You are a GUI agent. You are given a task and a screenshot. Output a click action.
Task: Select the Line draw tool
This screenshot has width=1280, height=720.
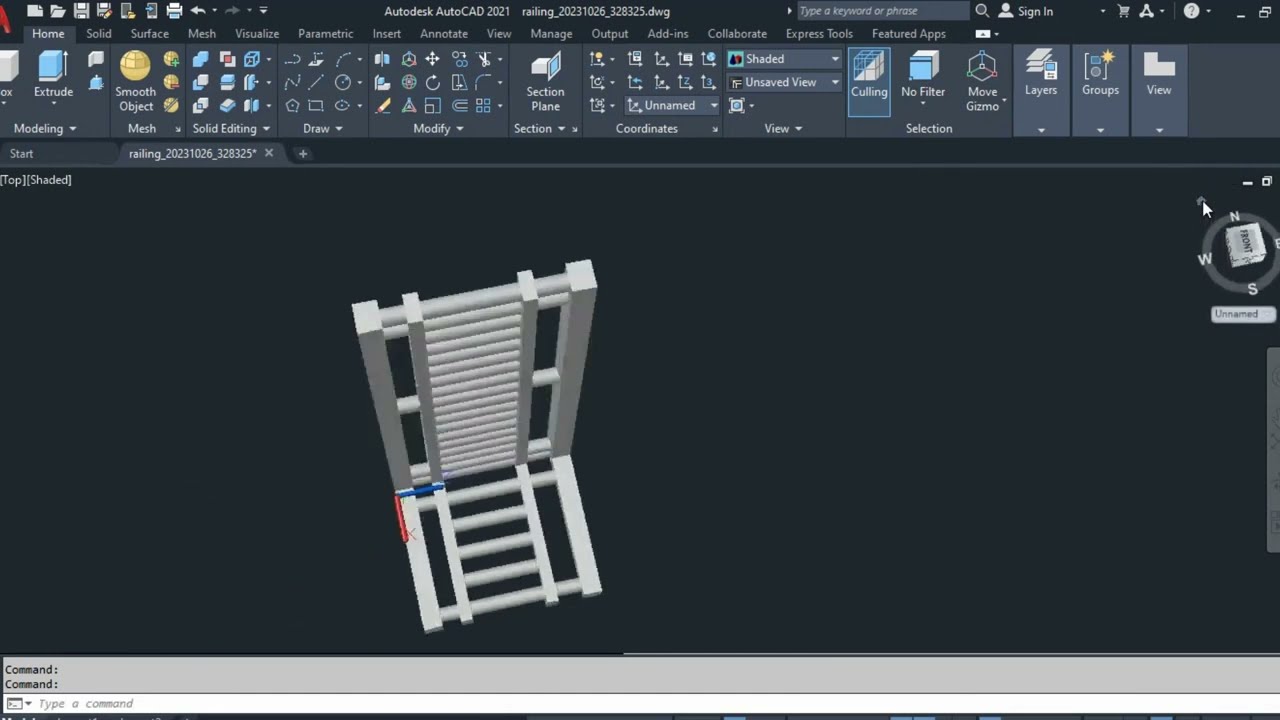[316, 82]
